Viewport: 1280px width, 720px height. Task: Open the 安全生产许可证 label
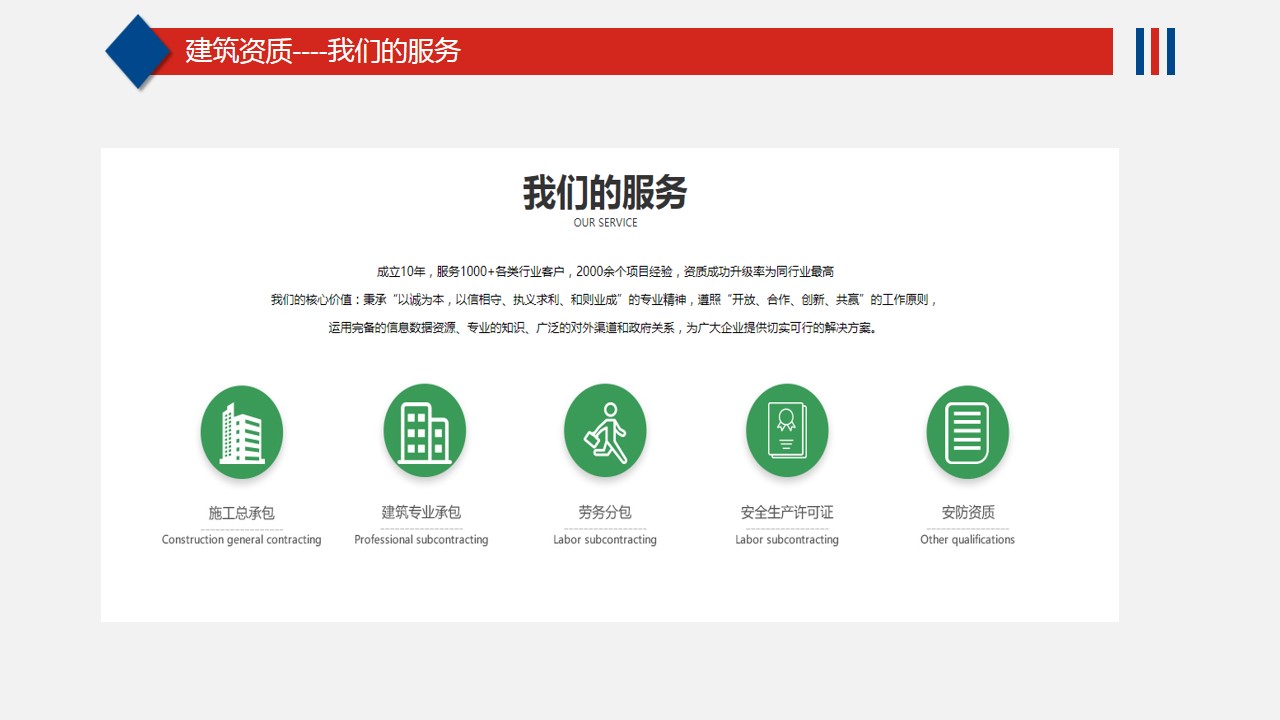tap(787, 512)
